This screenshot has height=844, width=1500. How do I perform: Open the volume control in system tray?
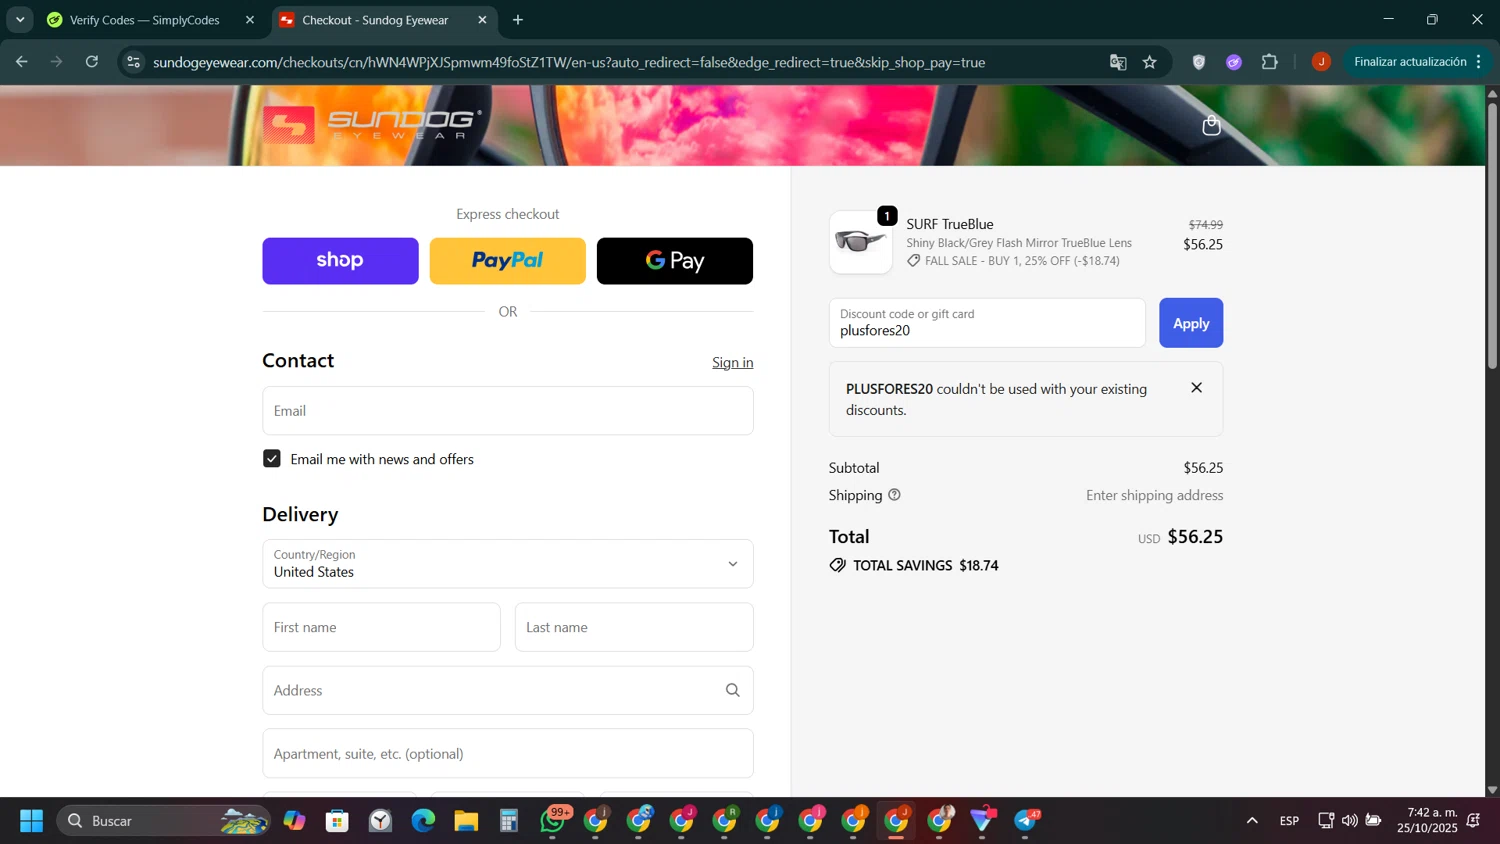[1350, 821]
